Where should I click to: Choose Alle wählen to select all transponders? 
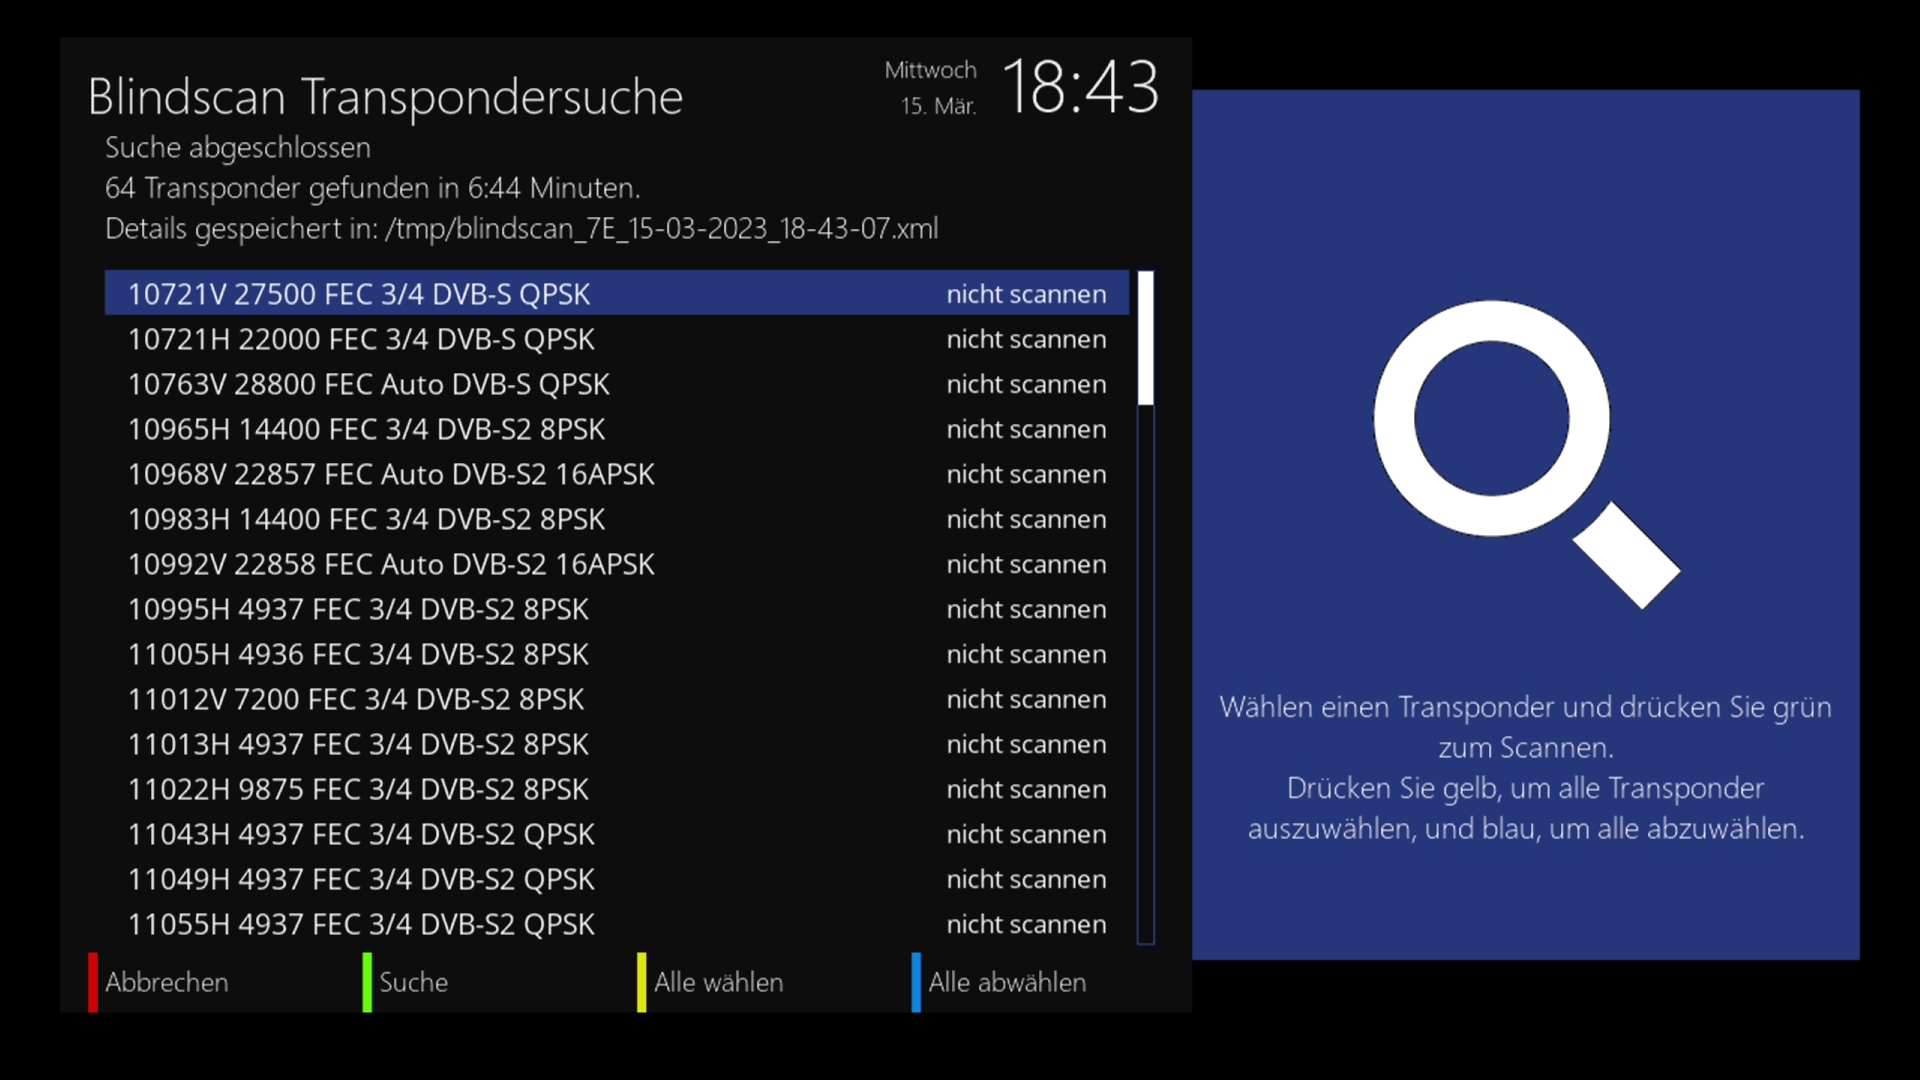pyautogui.click(x=718, y=982)
